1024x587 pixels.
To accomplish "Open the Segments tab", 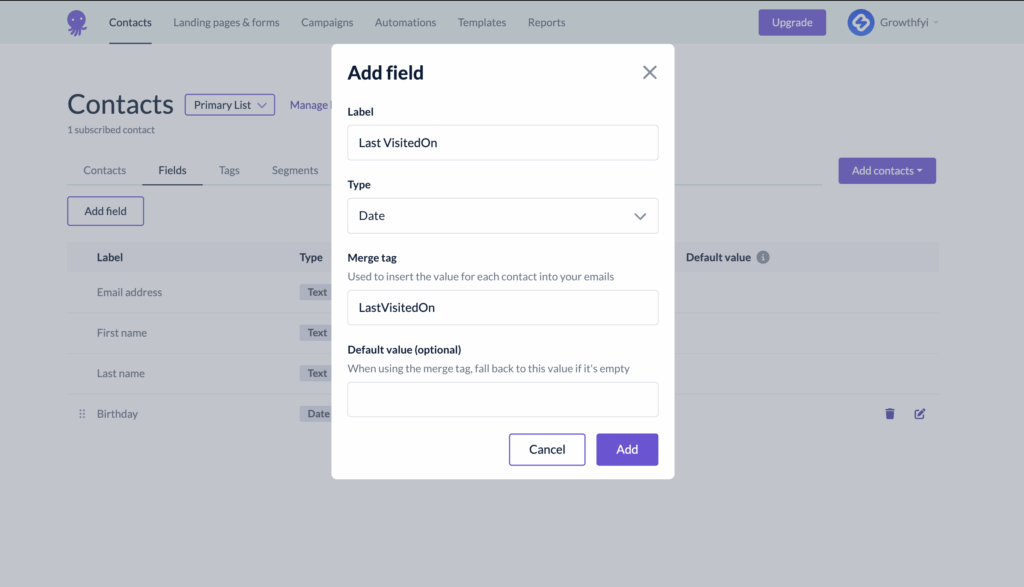I will [x=295, y=170].
